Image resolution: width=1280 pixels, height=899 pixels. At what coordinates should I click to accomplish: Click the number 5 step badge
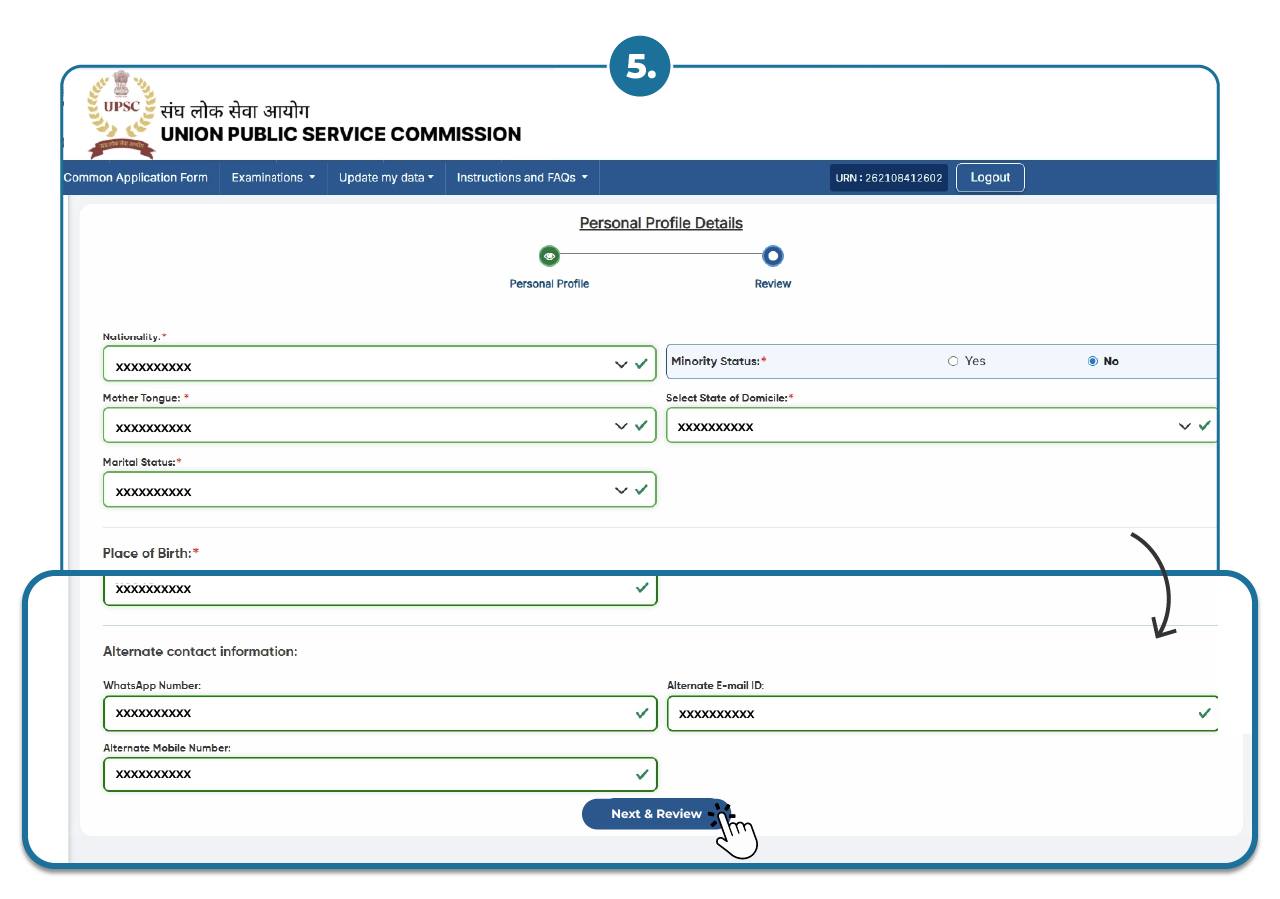pos(640,65)
